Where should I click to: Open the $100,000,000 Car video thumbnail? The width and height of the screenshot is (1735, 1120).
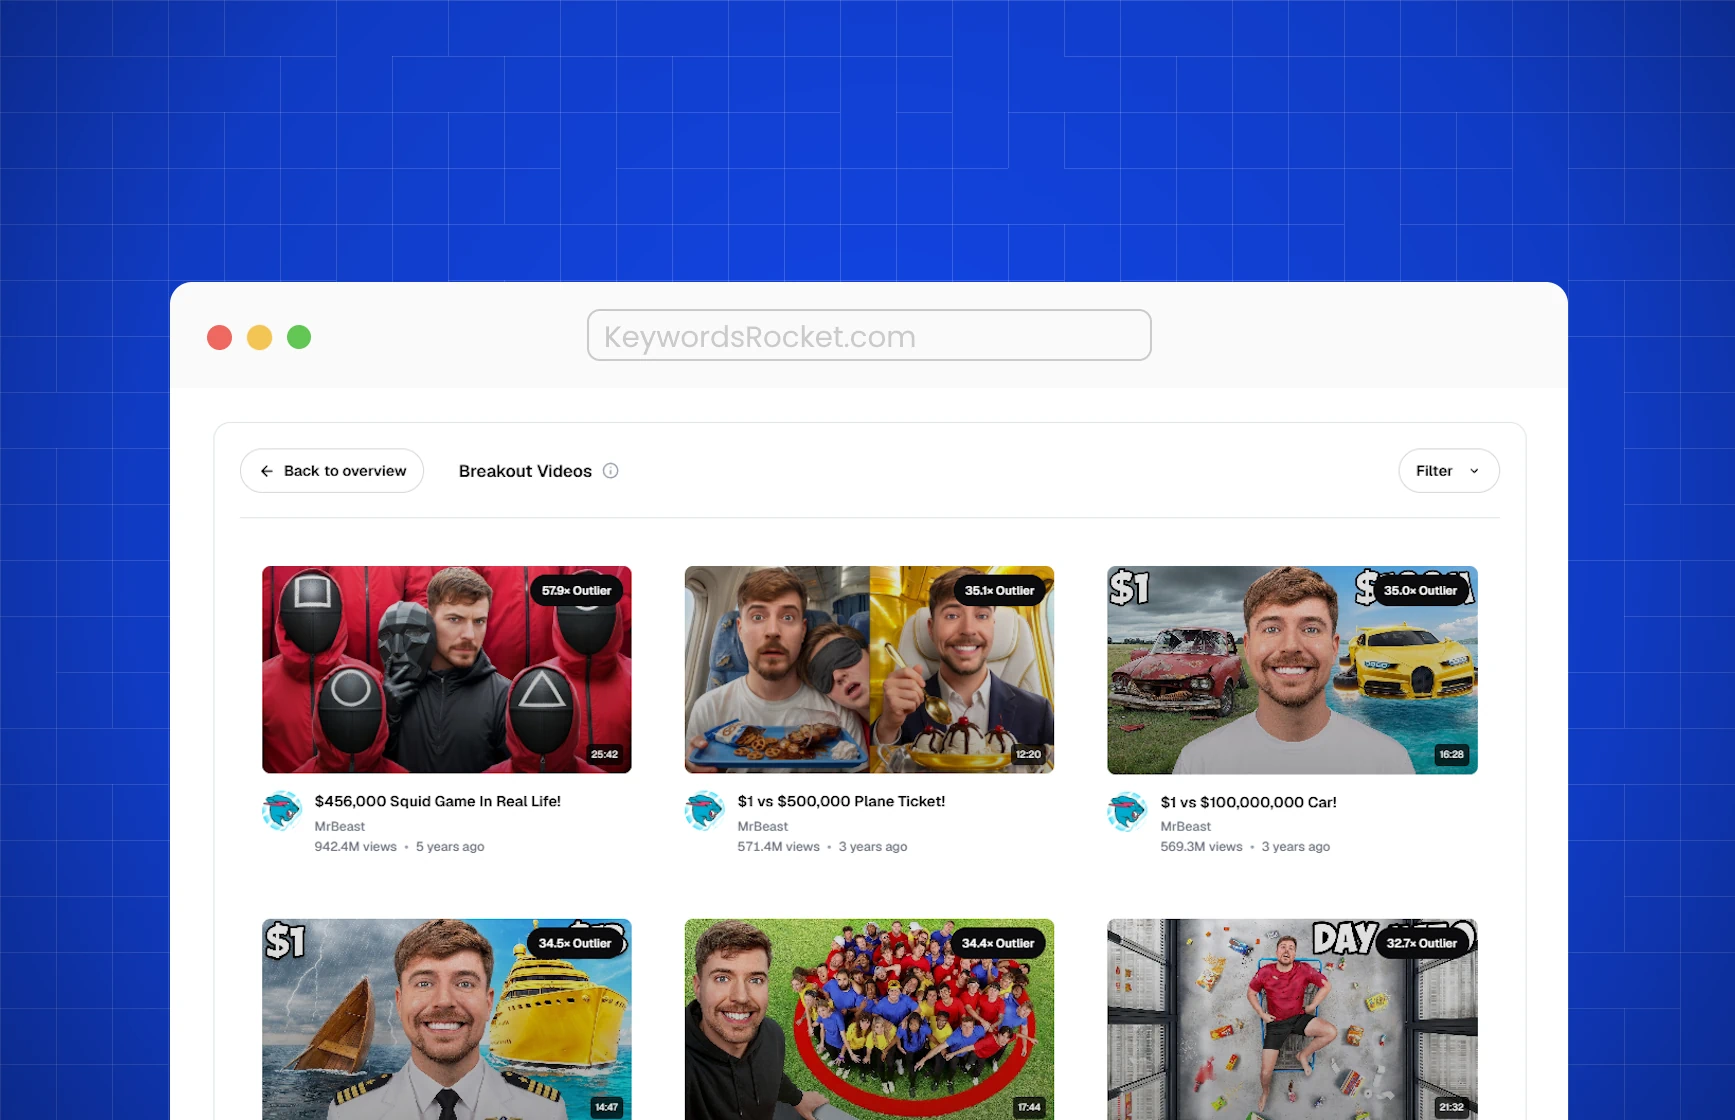[1292, 670]
